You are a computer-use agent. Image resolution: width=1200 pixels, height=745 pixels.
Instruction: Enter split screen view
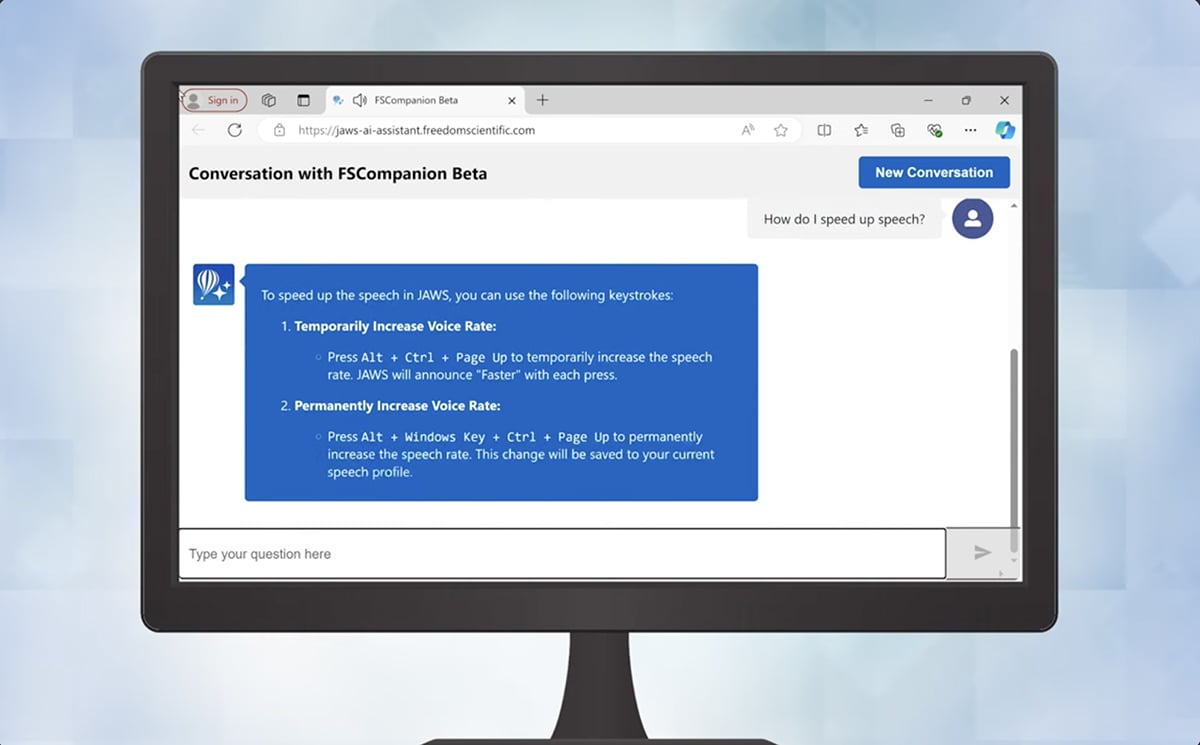coord(824,130)
